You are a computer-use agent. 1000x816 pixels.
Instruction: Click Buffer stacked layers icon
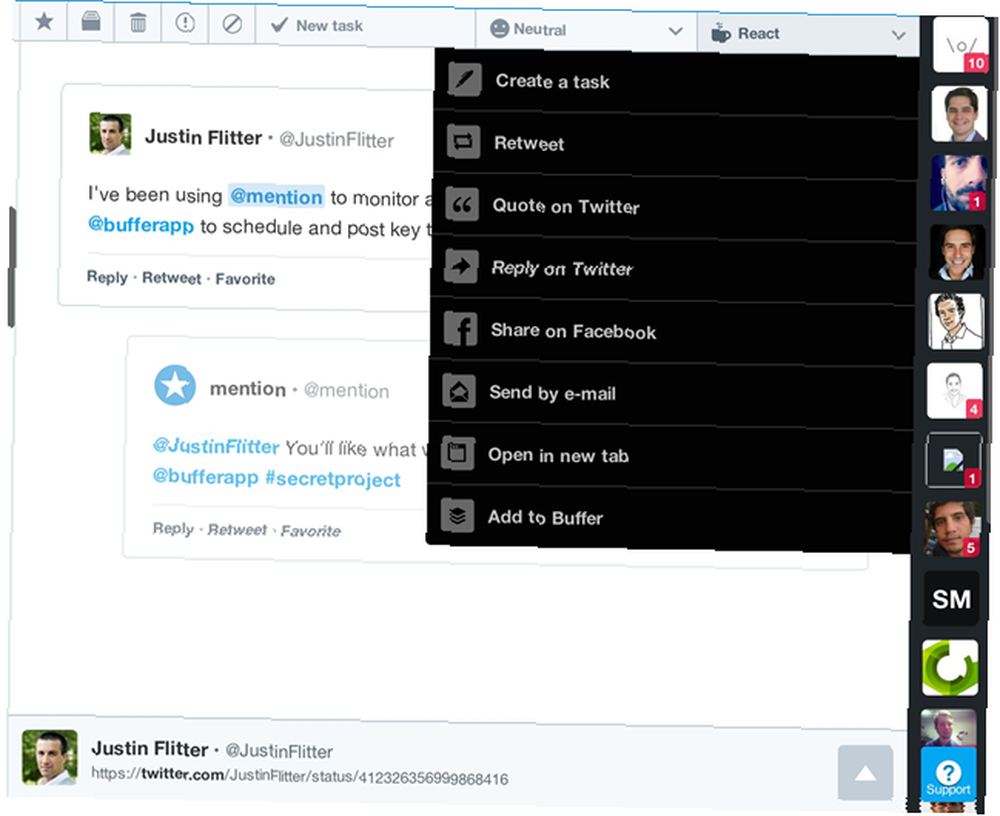click(x=457, y=515)
